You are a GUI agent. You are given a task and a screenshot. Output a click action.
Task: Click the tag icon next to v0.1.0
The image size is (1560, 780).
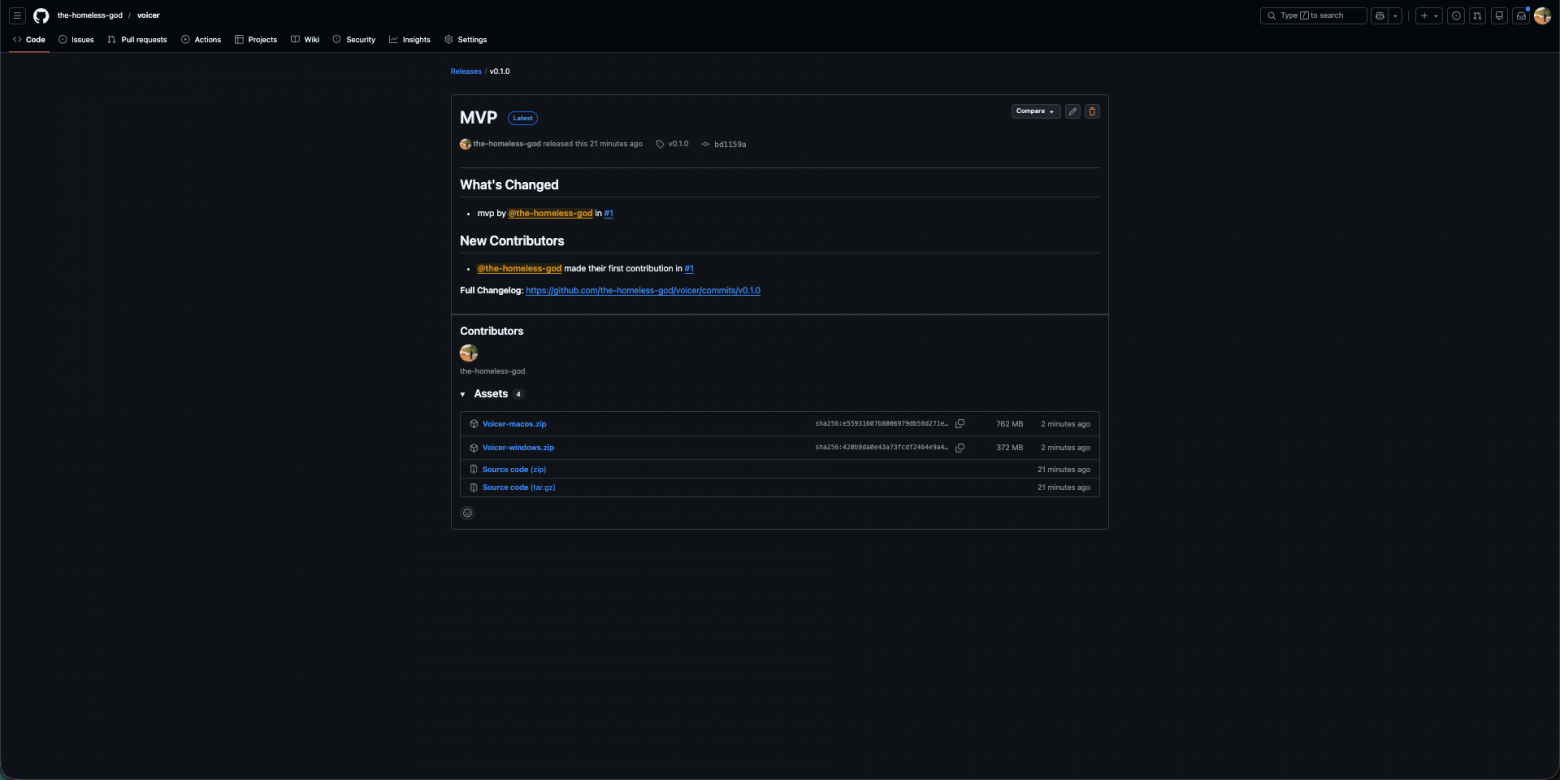(660, 144)
